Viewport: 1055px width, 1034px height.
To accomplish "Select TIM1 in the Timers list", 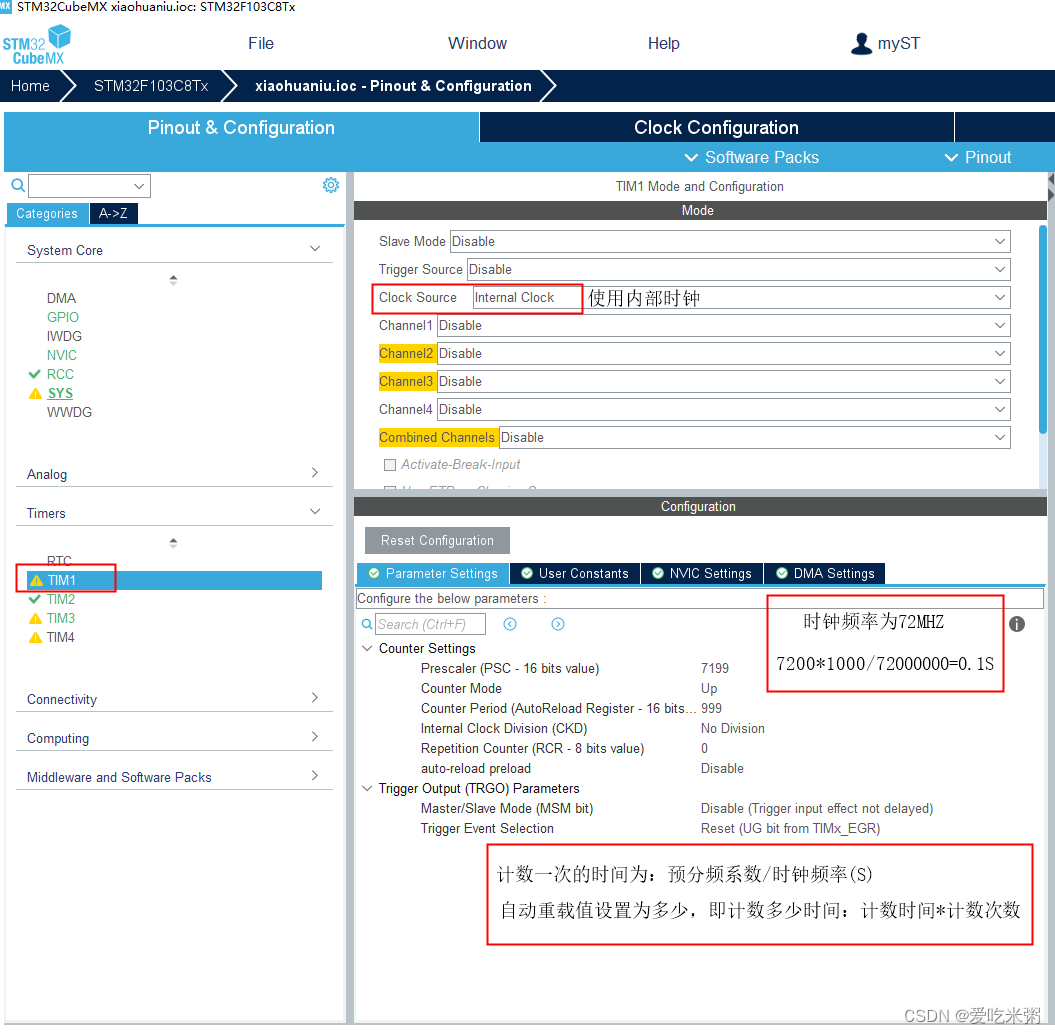I will [x=174, y=581].
